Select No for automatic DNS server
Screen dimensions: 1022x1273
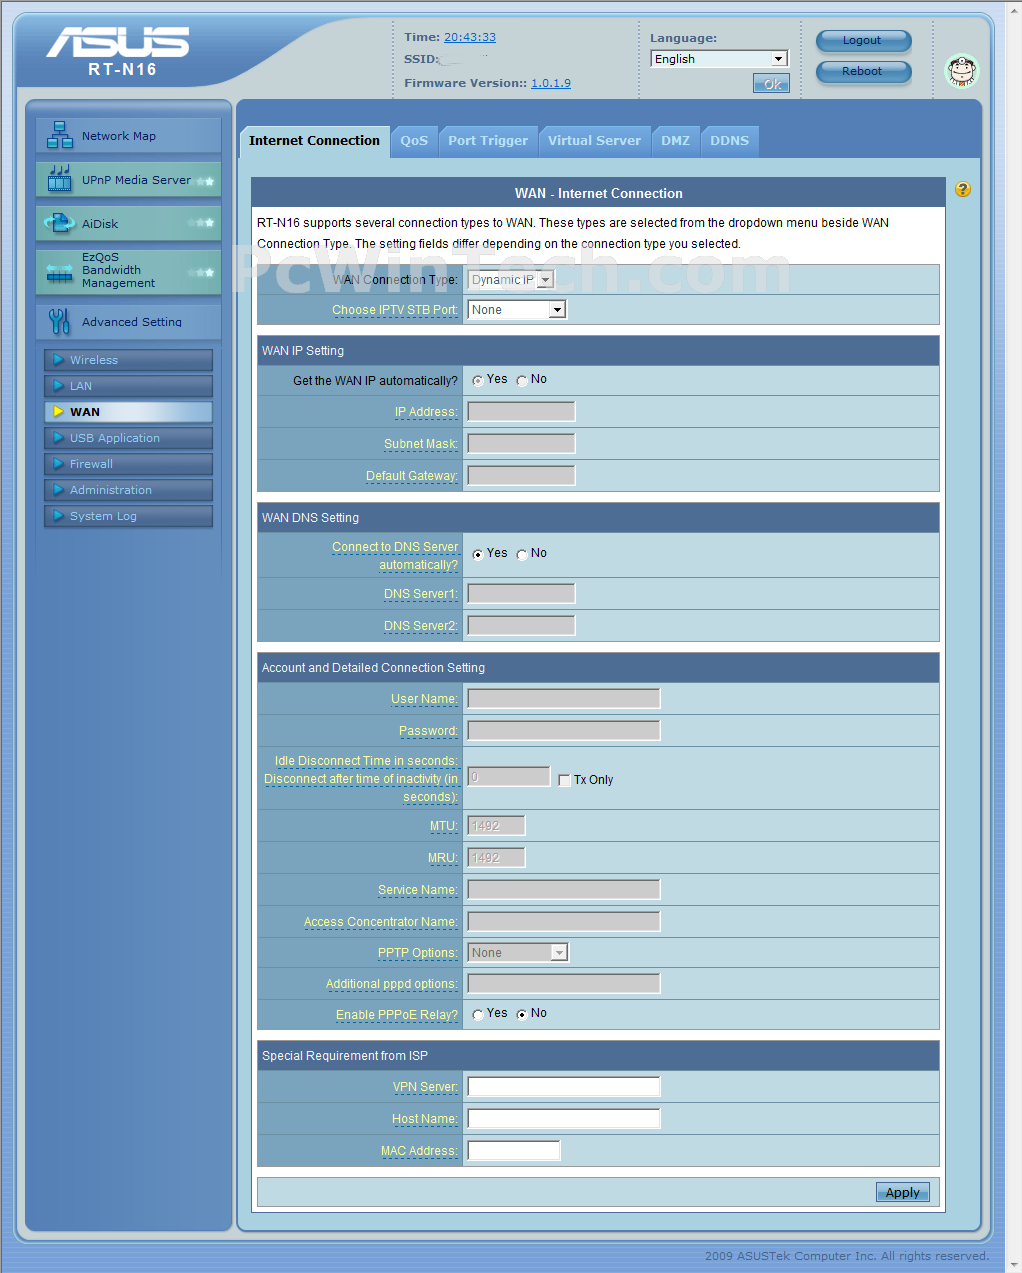tap(522, 555)
